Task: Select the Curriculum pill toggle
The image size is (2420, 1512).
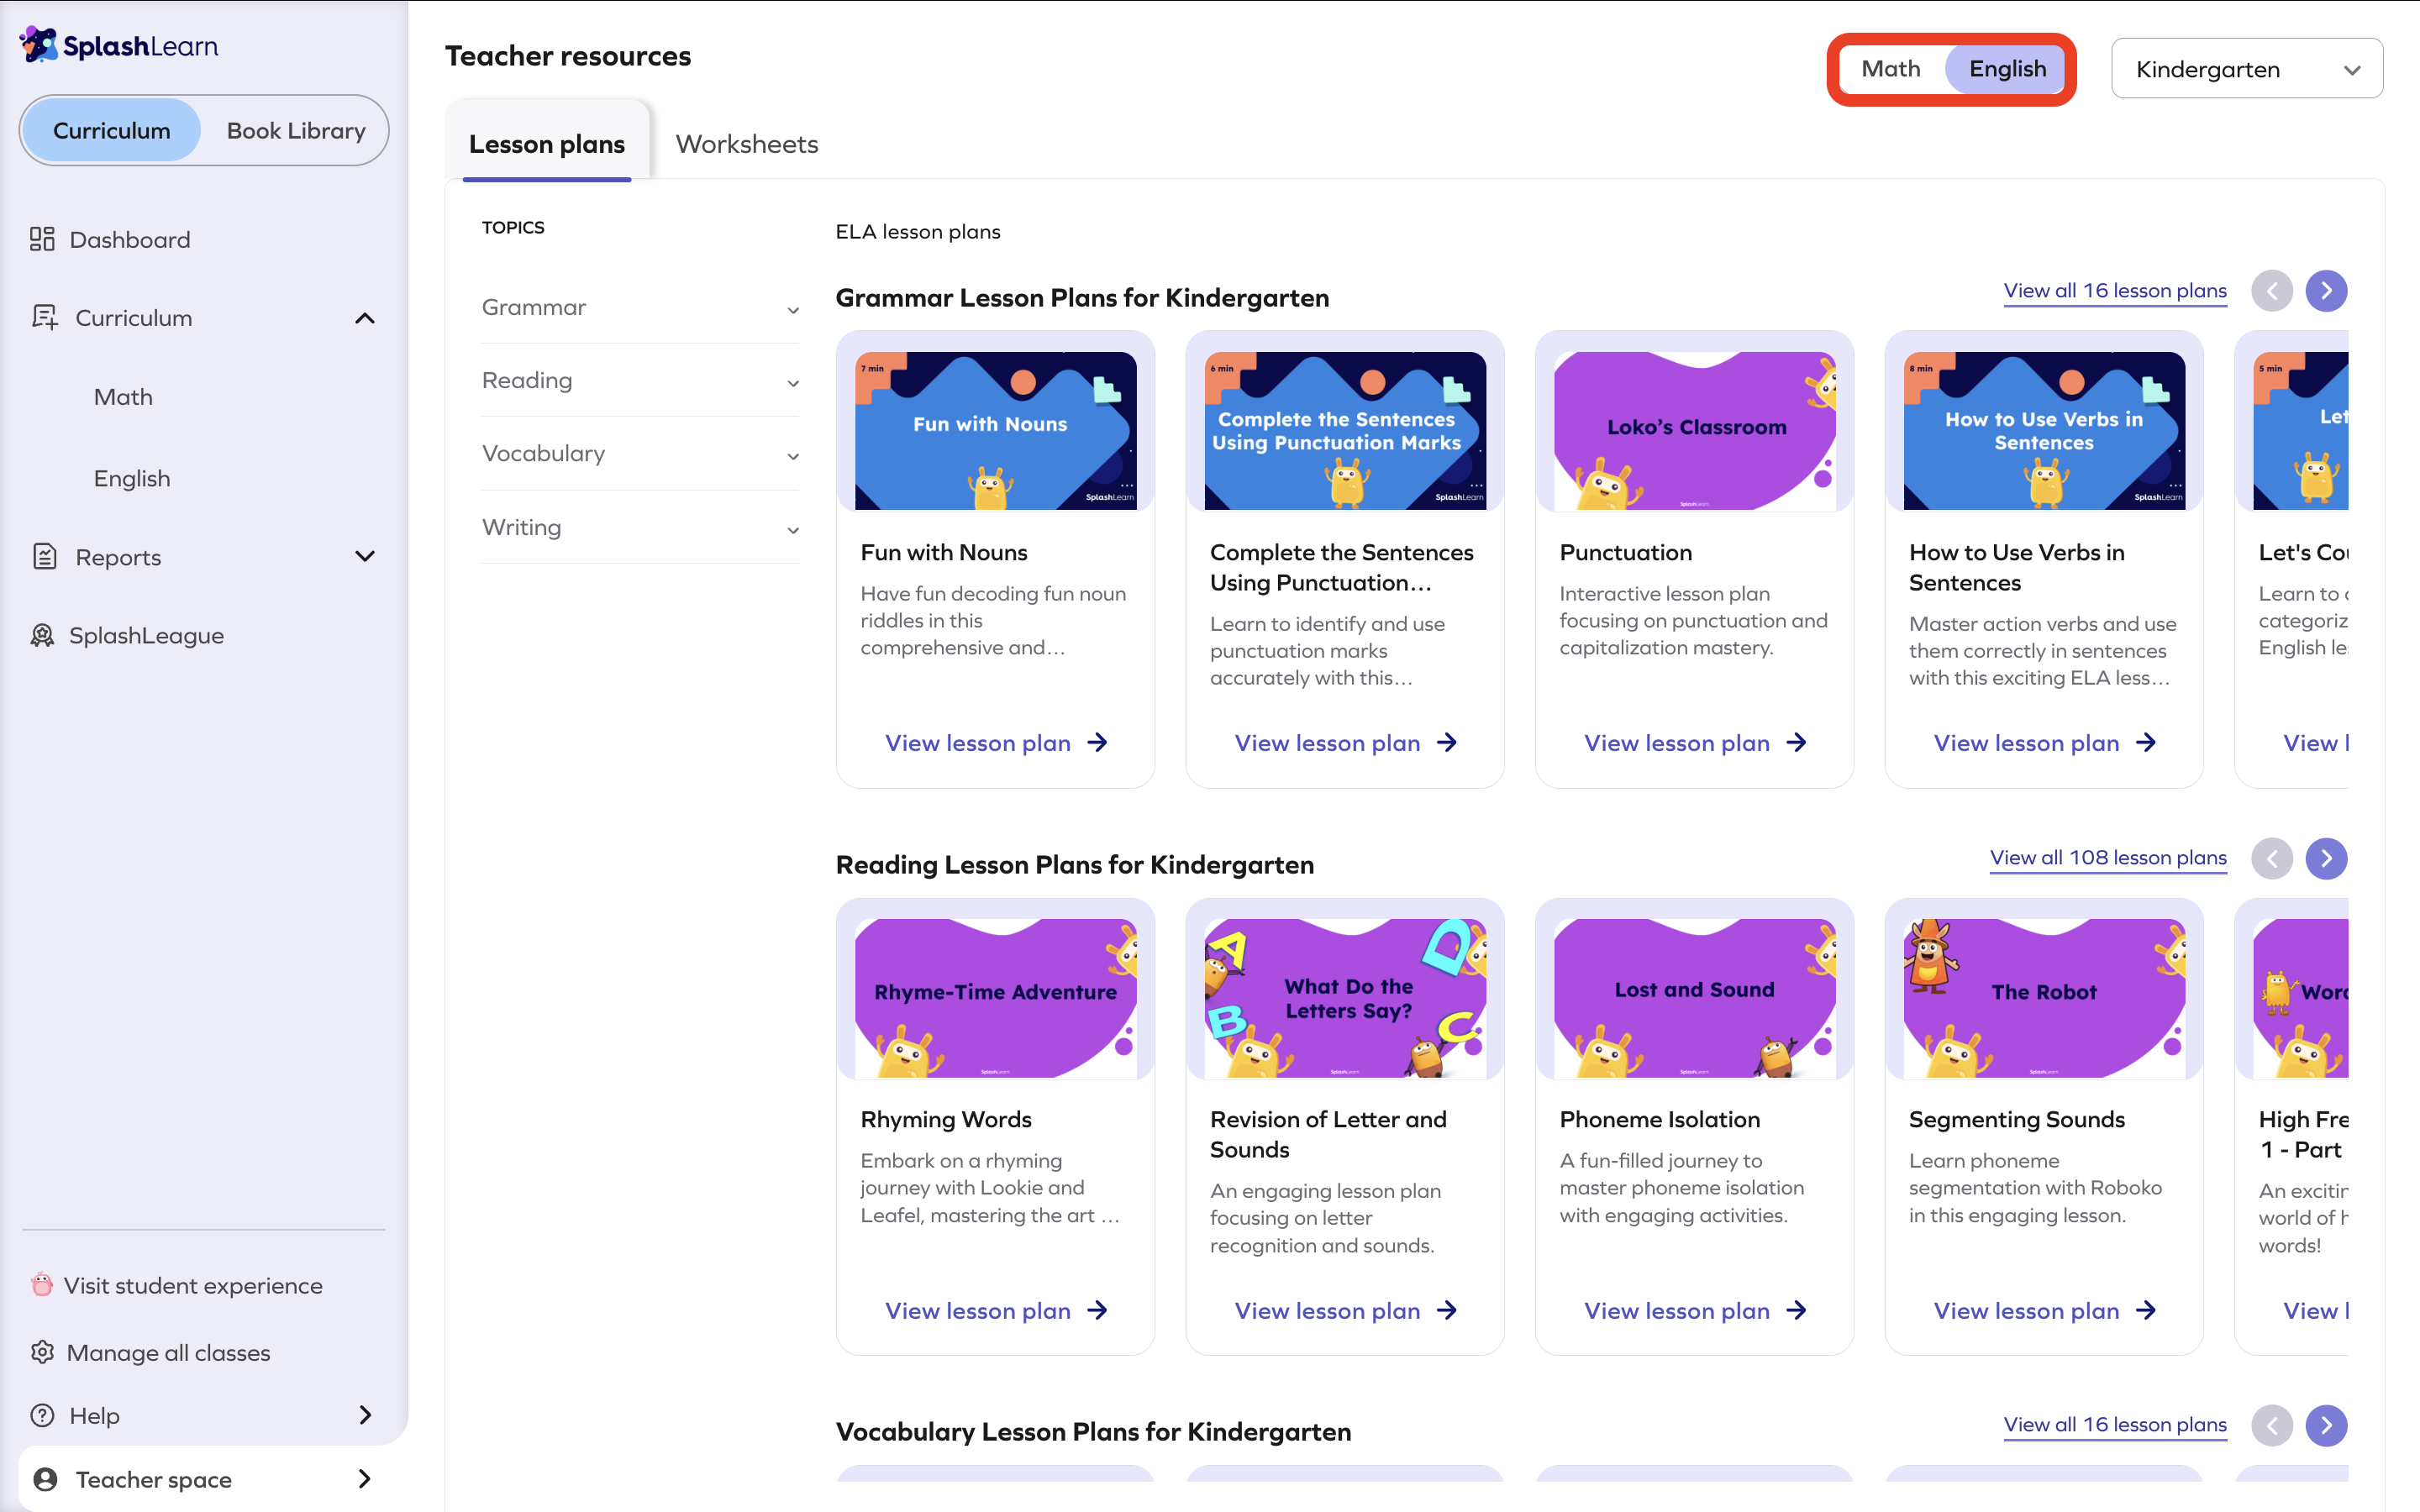Action: tap(111, 130)
